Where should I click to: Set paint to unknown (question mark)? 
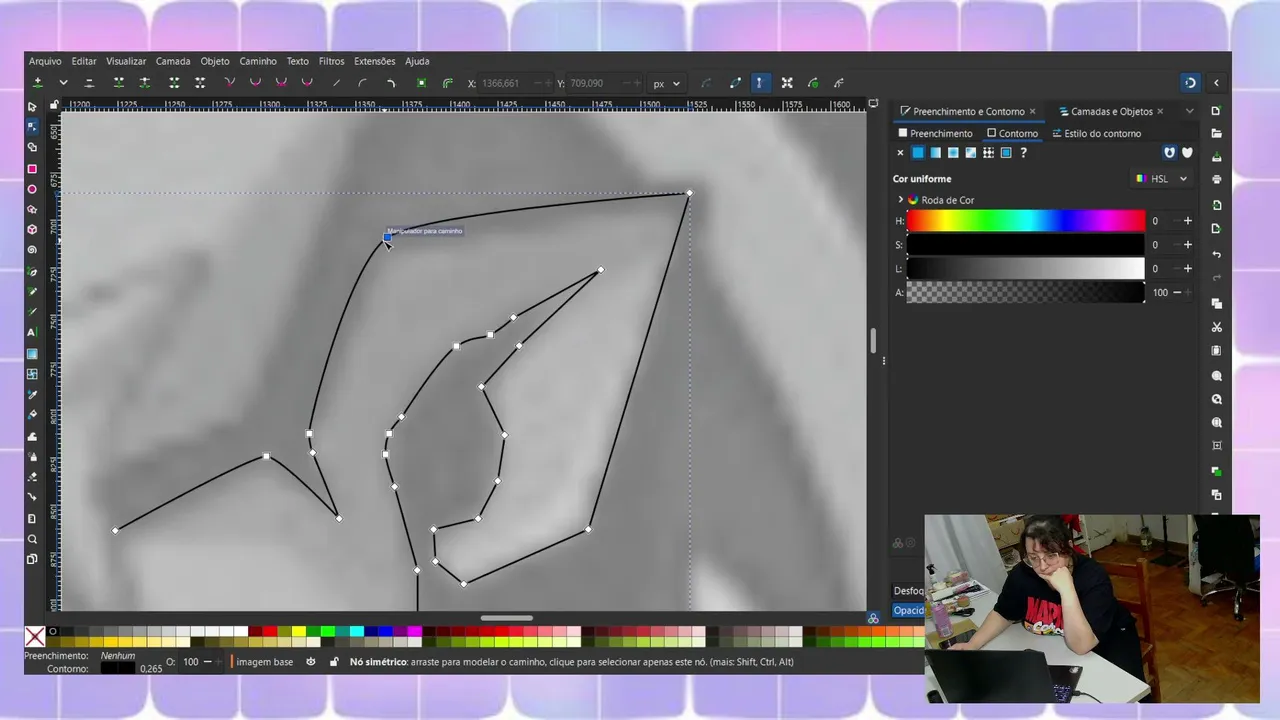pyautogui.click(x=1023, y=153)
